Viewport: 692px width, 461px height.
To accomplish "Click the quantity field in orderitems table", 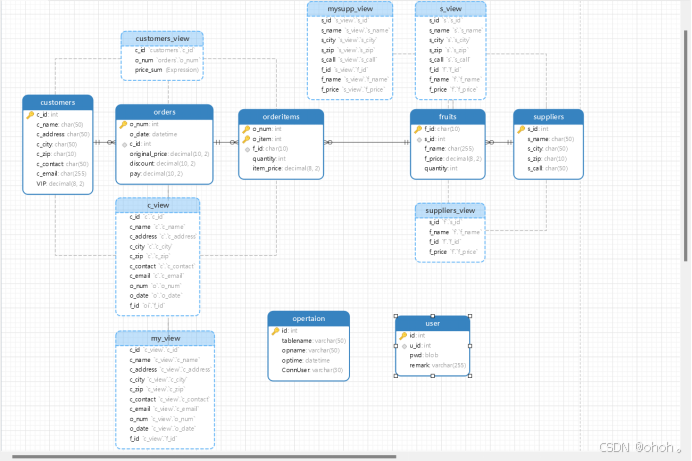I will [x=269, y=159].
